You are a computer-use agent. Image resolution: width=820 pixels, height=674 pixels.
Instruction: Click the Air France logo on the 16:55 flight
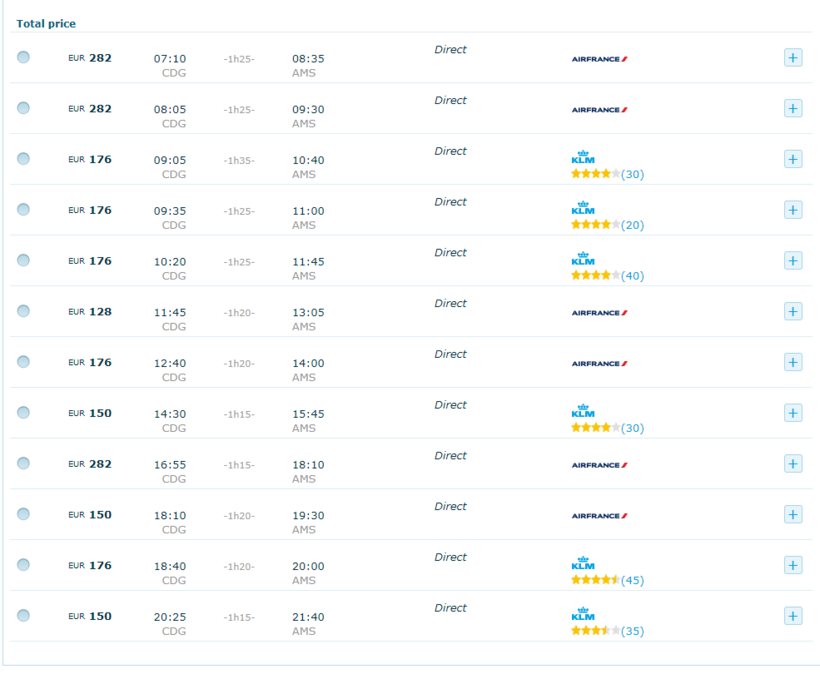pyautogui.click(x=599, y=465)
